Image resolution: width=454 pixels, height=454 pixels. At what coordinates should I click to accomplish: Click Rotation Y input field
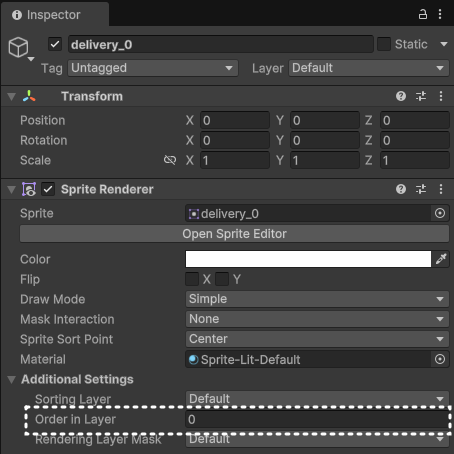click(325, 140)
